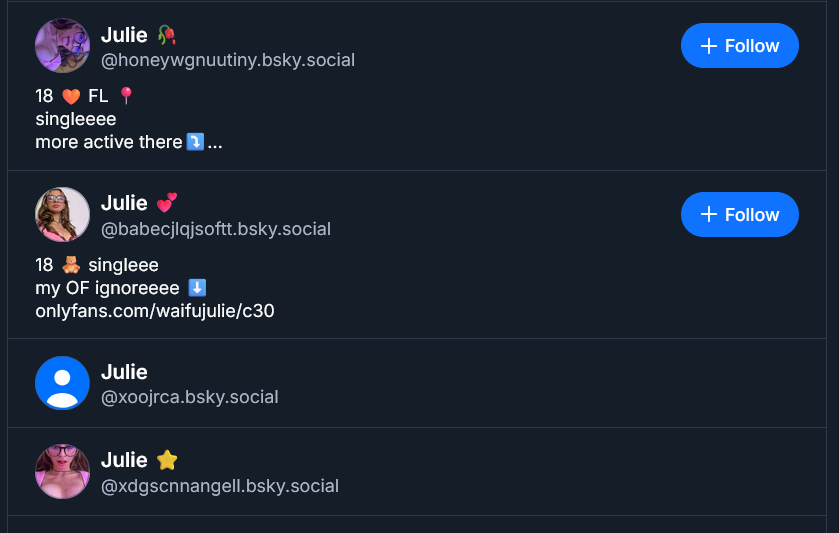Open the @xoojrca.bsky.social handle
Image resolution: width=839 pixels, height=533 pixels.
click(x=190, y=397)
